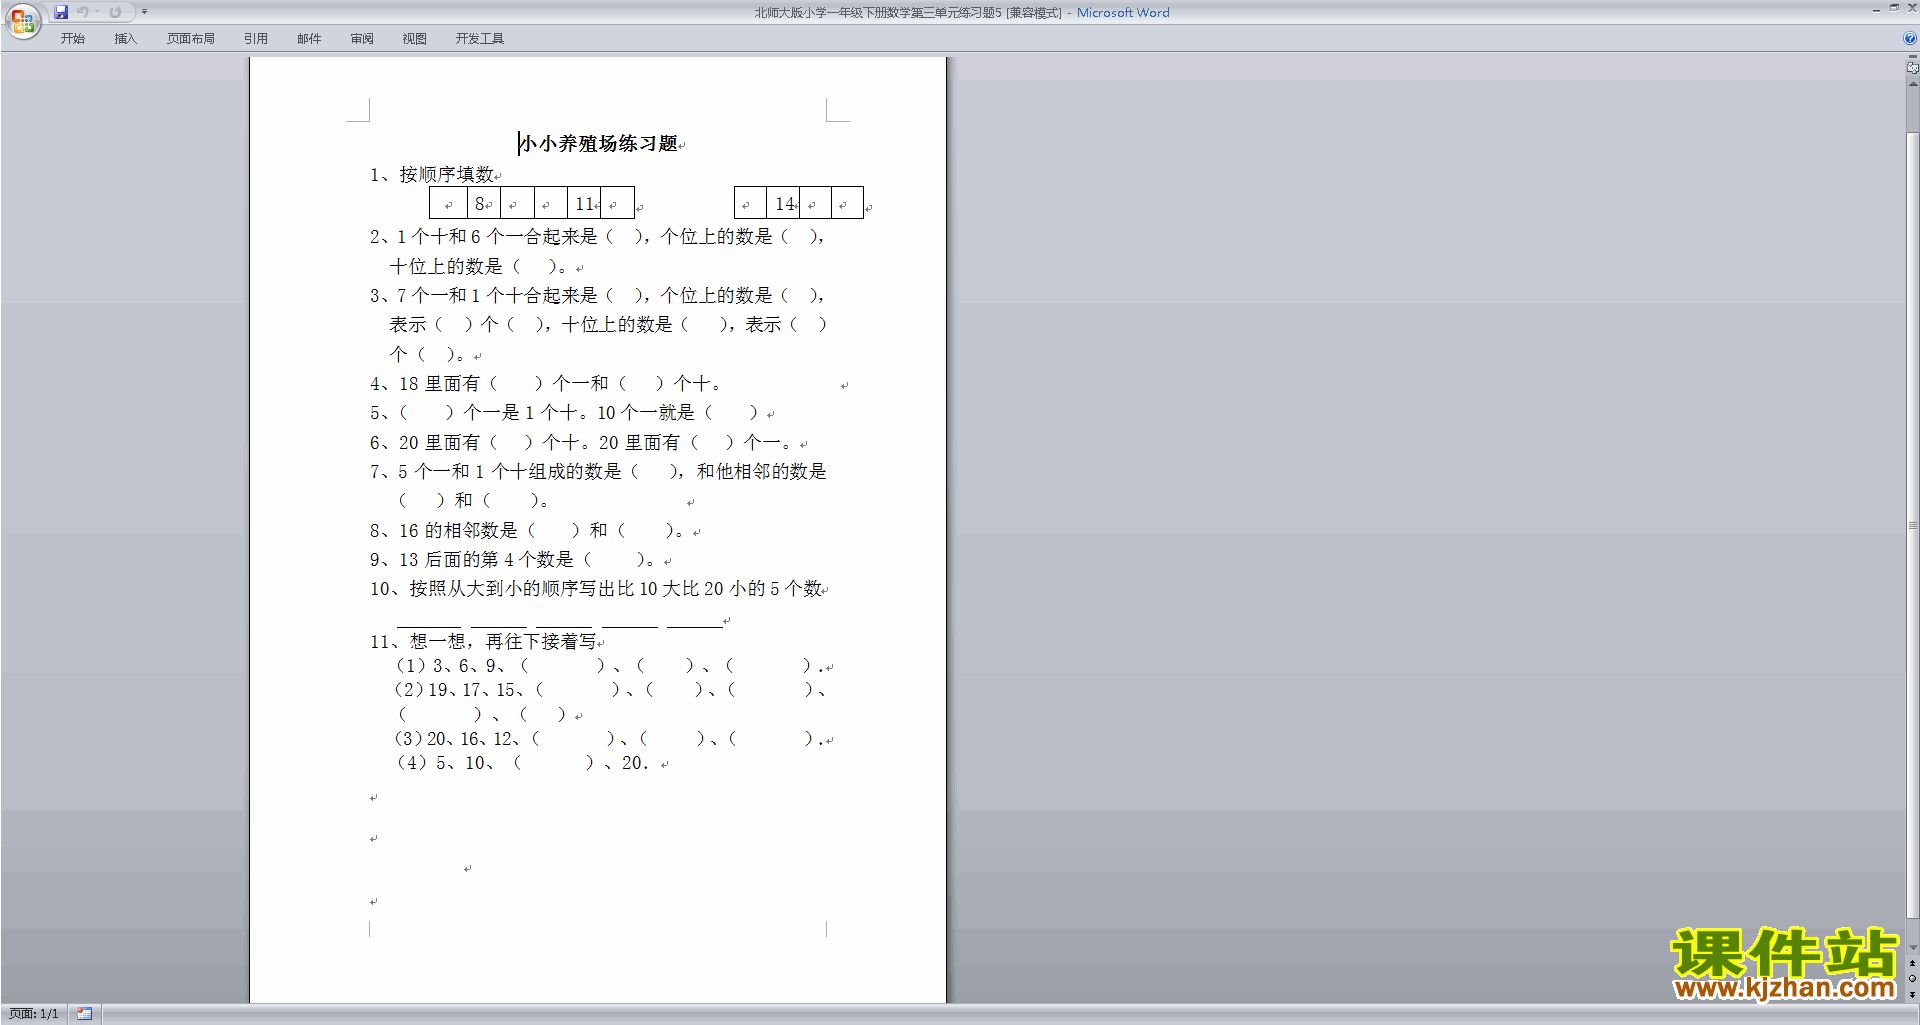Click the sequence line (3) 20、16、12
The width and height of the screenshot is (1920, 1025).
tap(611, 739)
